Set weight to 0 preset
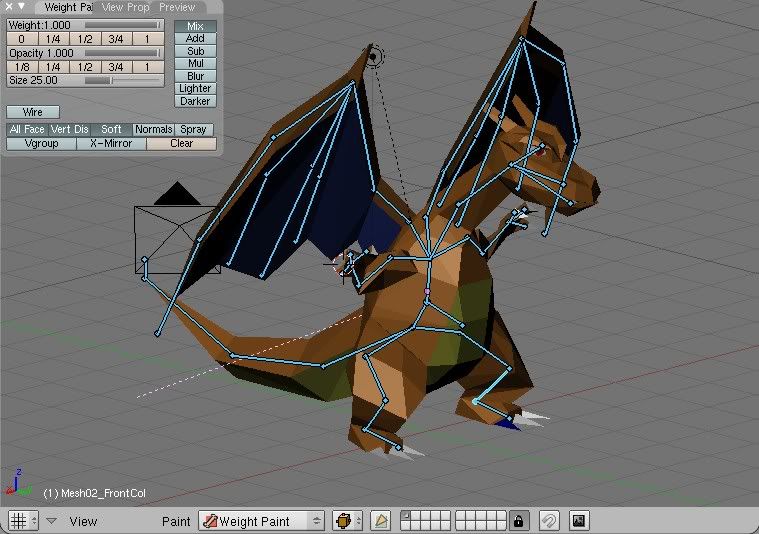The width and height of the screenshot is (759, 534). click(21, 39)
